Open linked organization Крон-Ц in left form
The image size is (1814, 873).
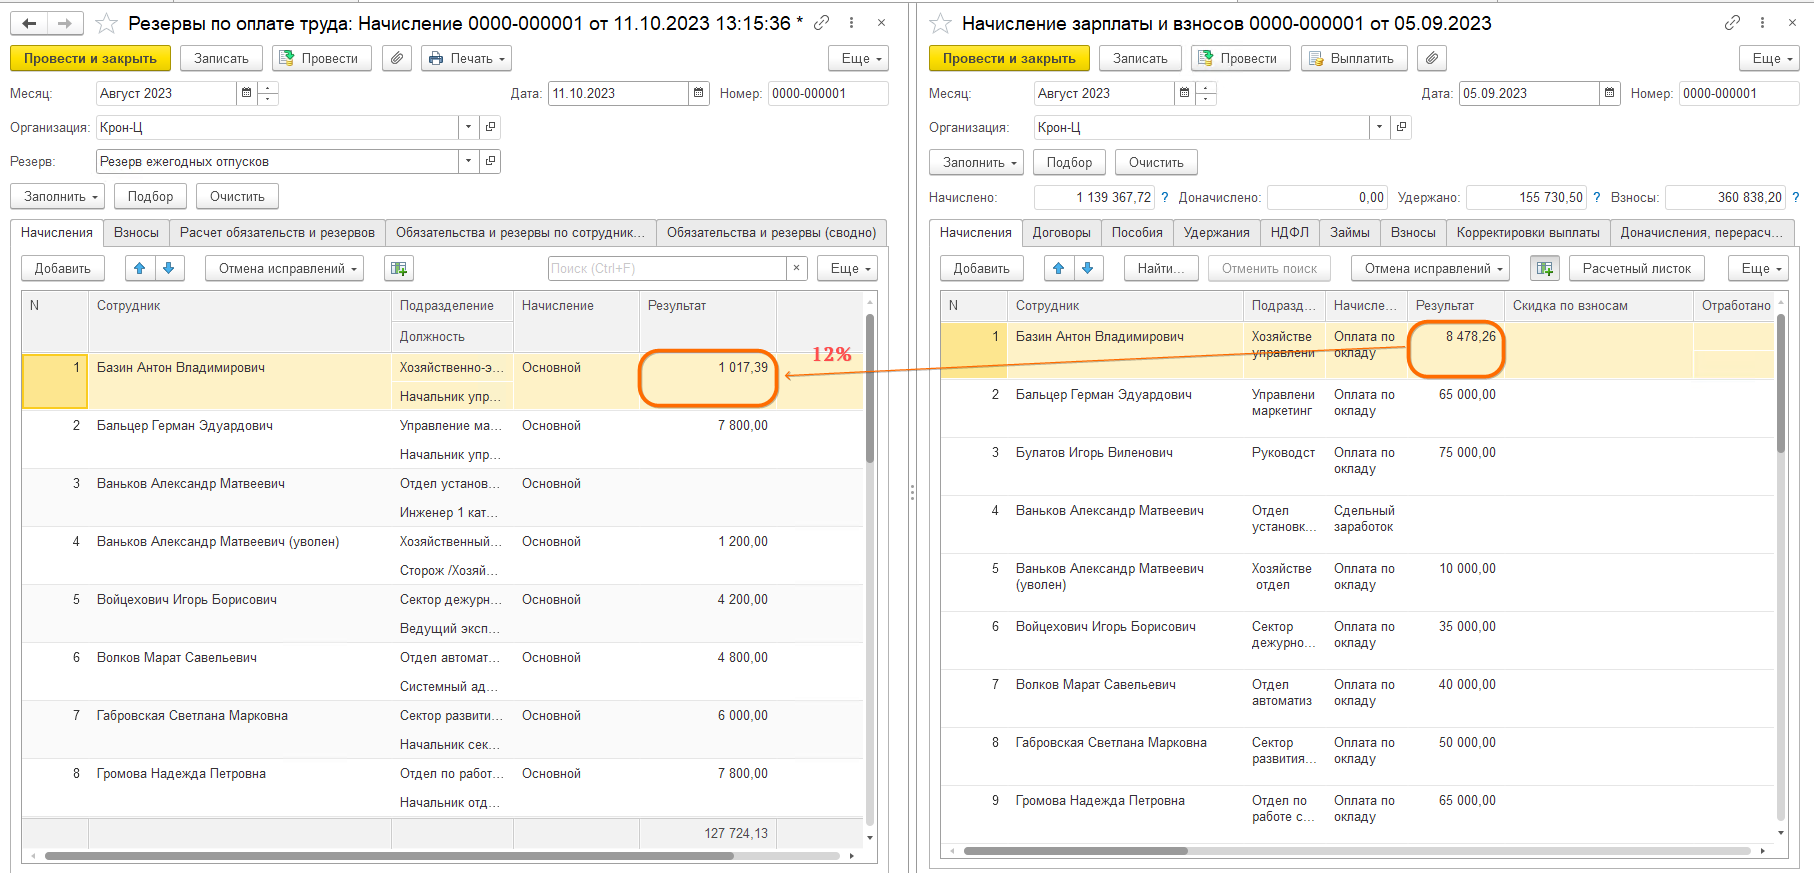490,128
